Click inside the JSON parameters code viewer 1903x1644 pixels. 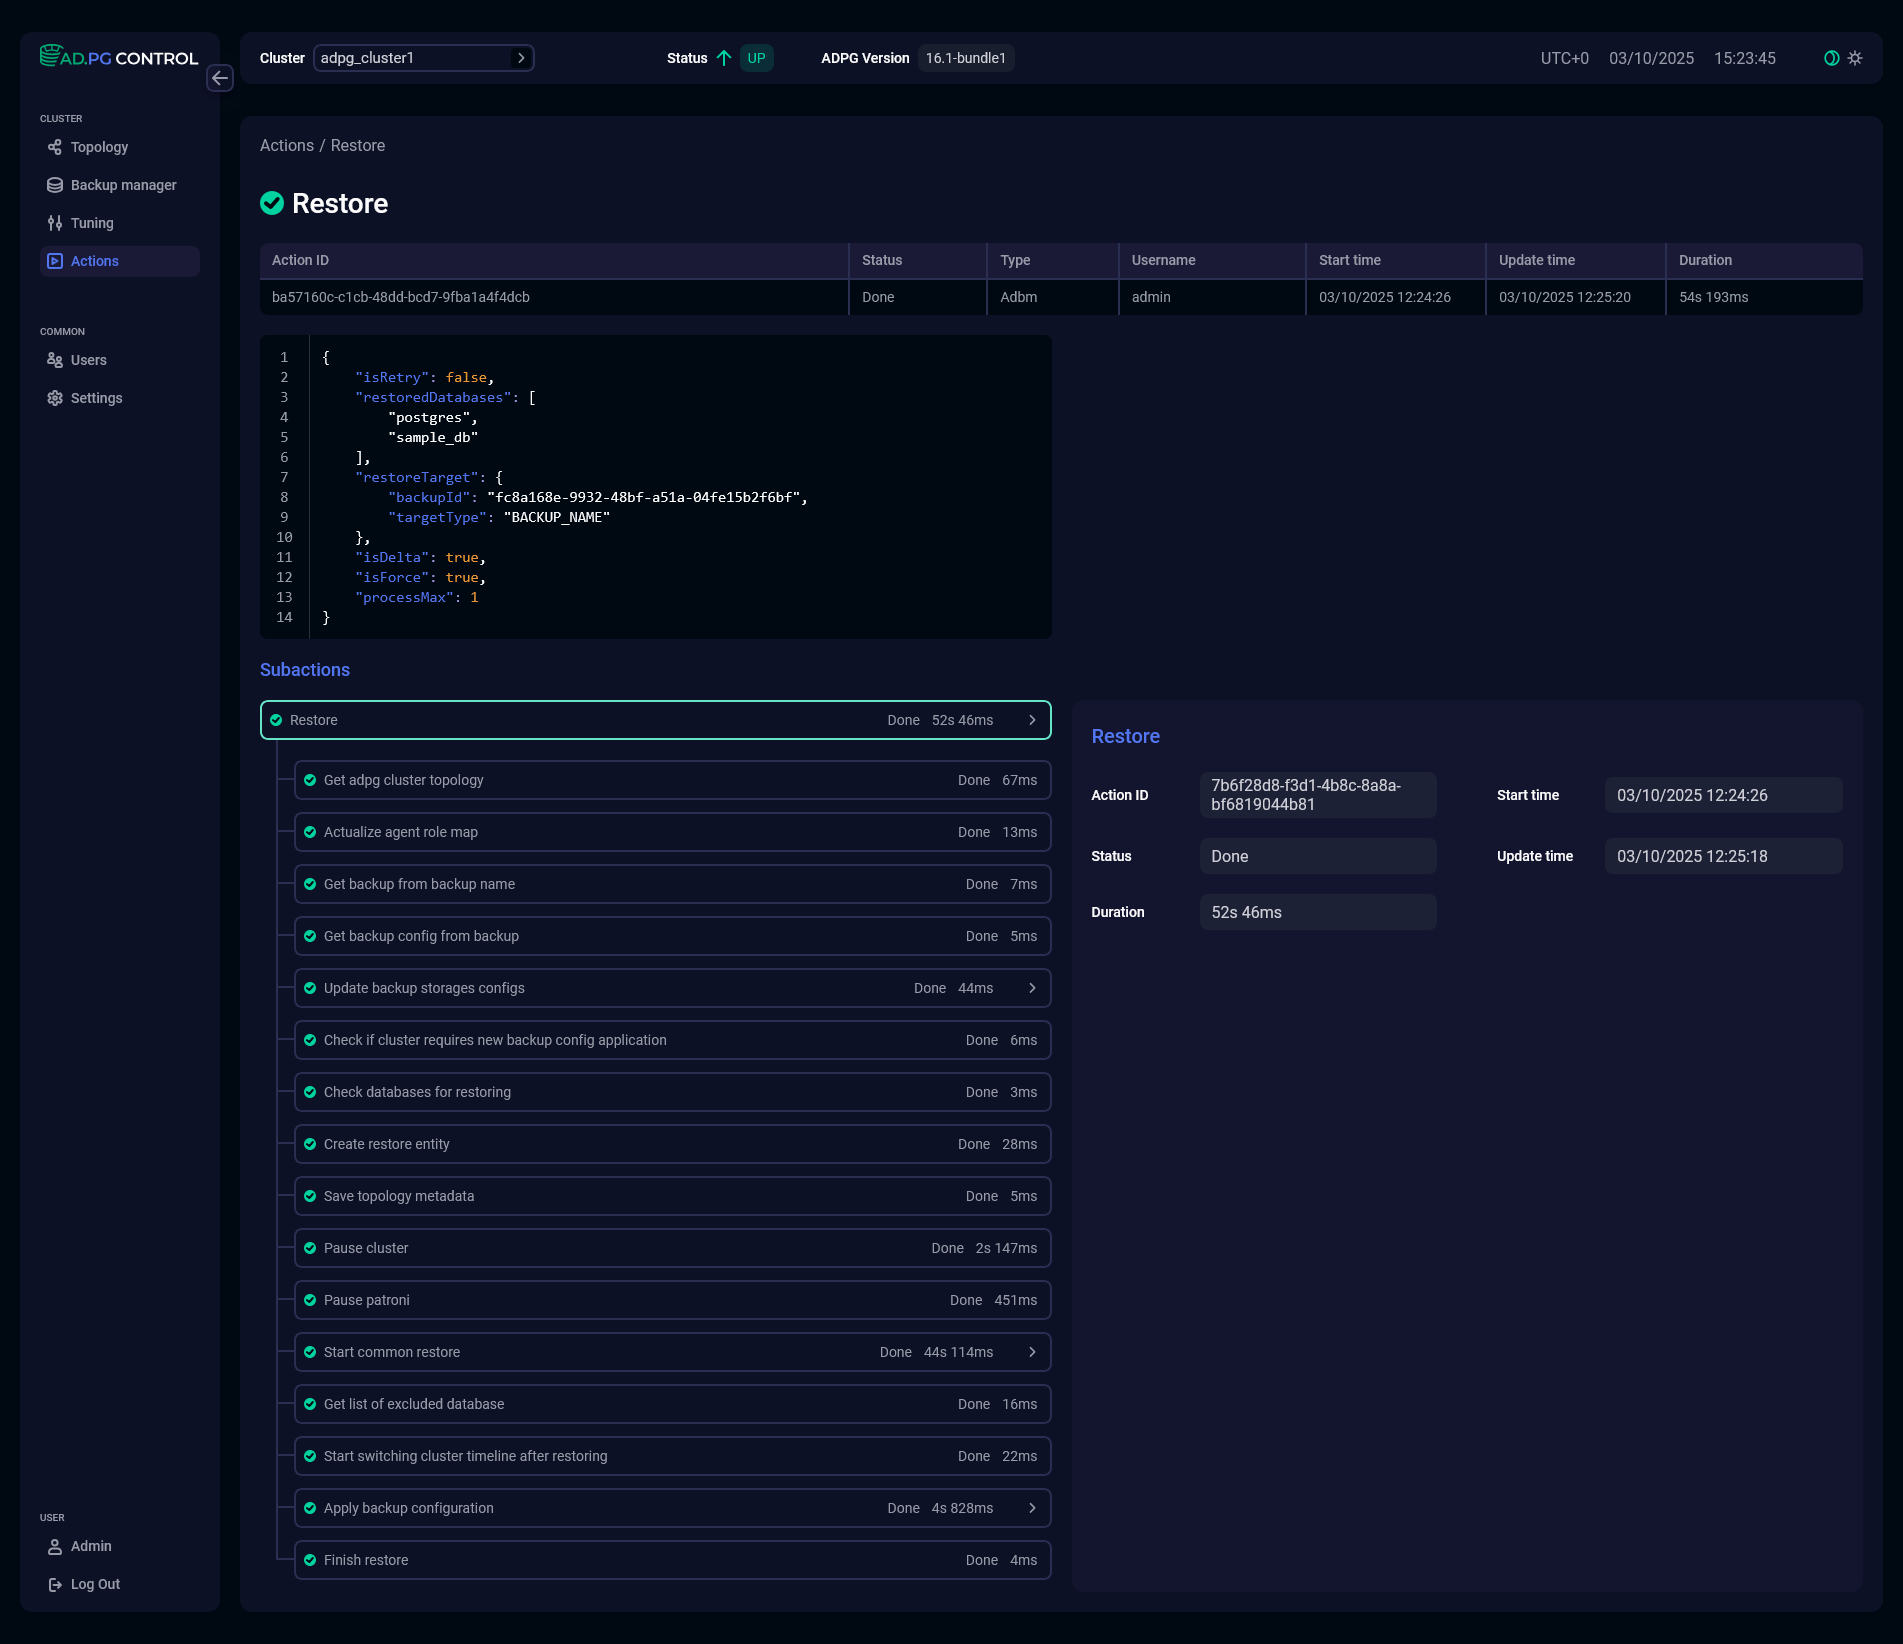[655, 487]
